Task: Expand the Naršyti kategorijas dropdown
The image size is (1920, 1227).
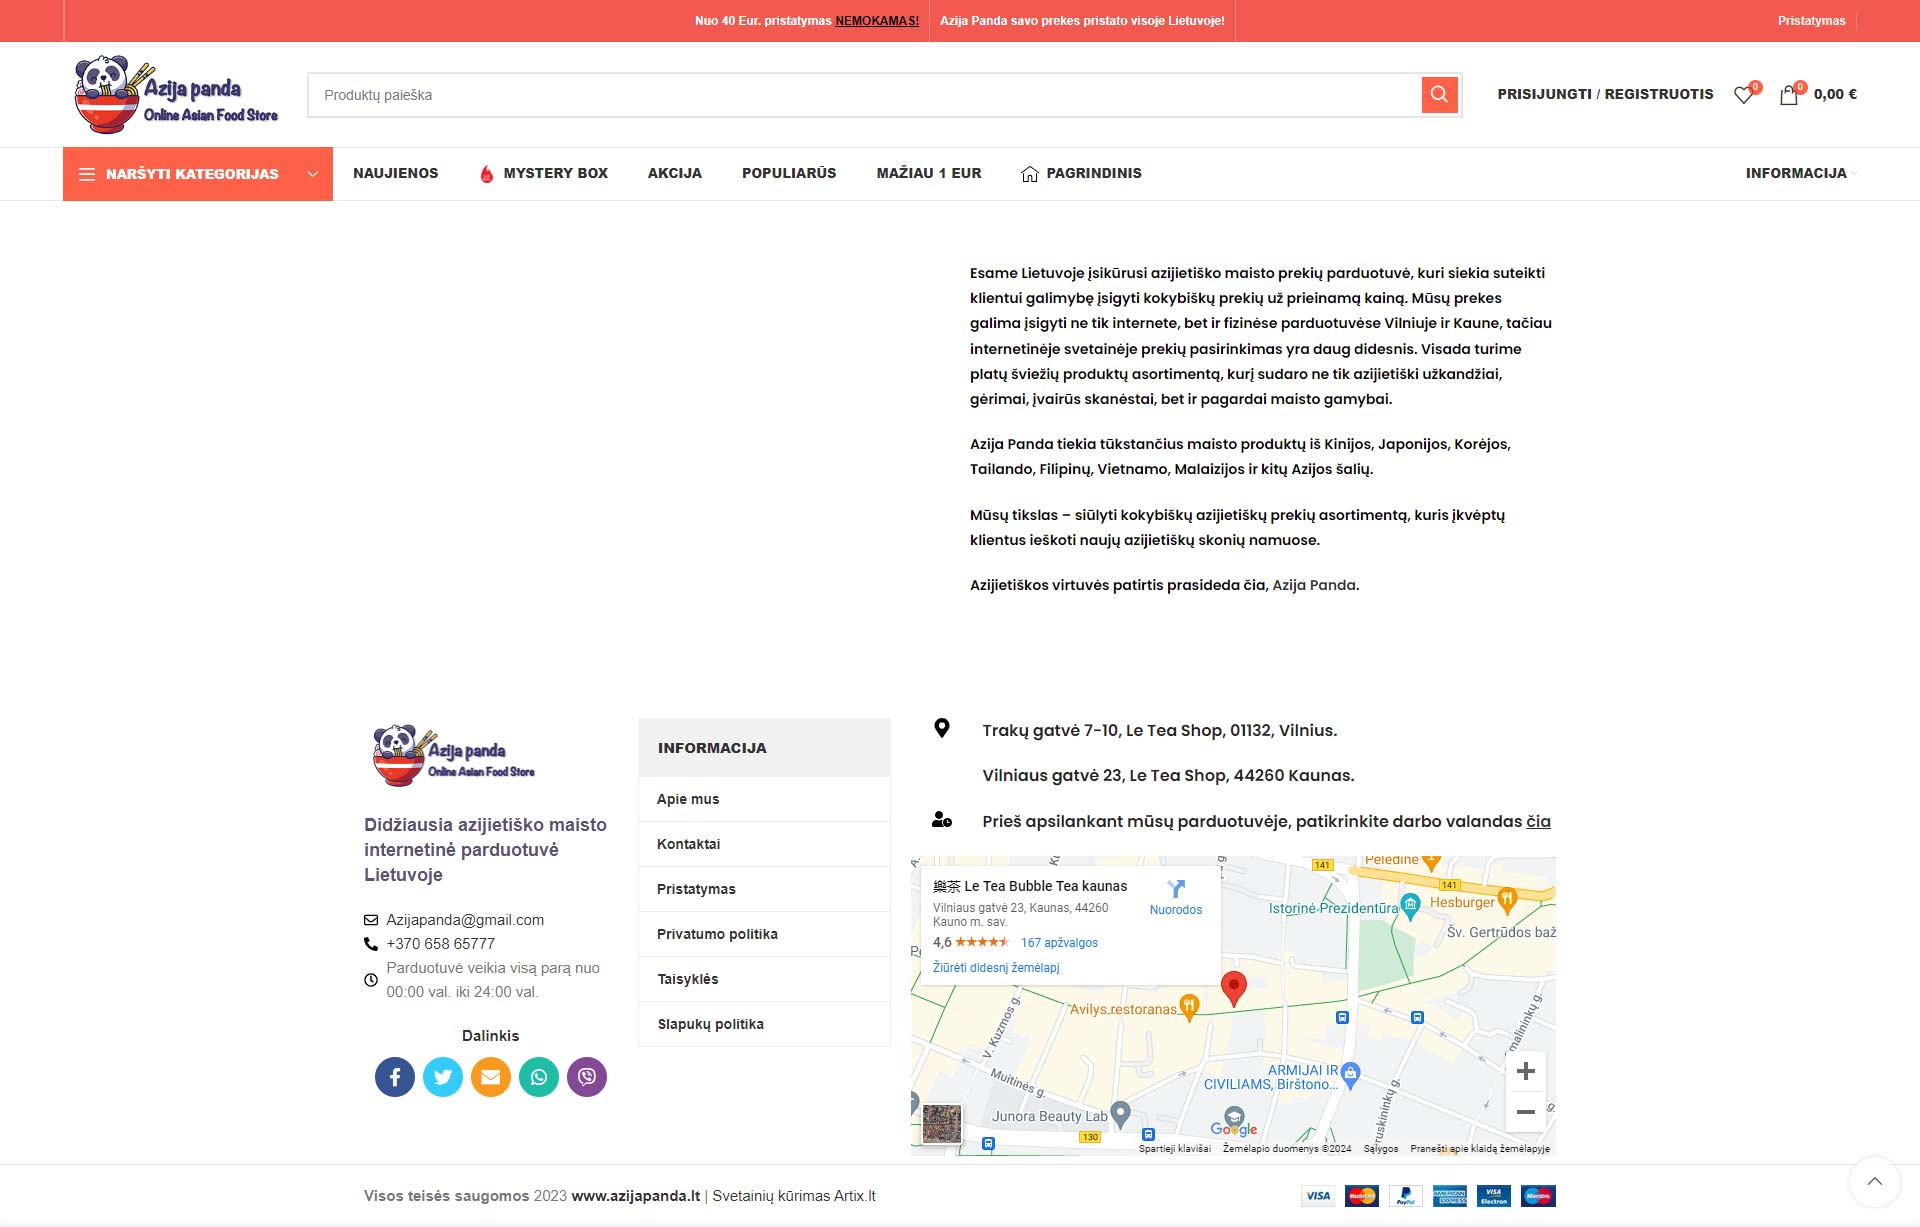Action: (198, 174)
